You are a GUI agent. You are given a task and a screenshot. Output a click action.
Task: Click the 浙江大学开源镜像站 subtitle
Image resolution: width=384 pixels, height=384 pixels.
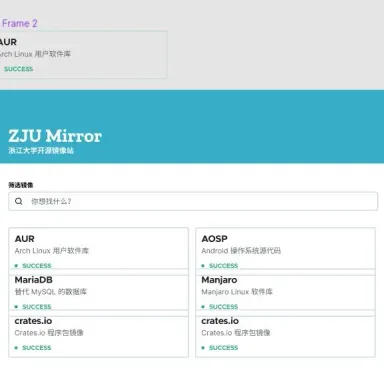point(41,151)
